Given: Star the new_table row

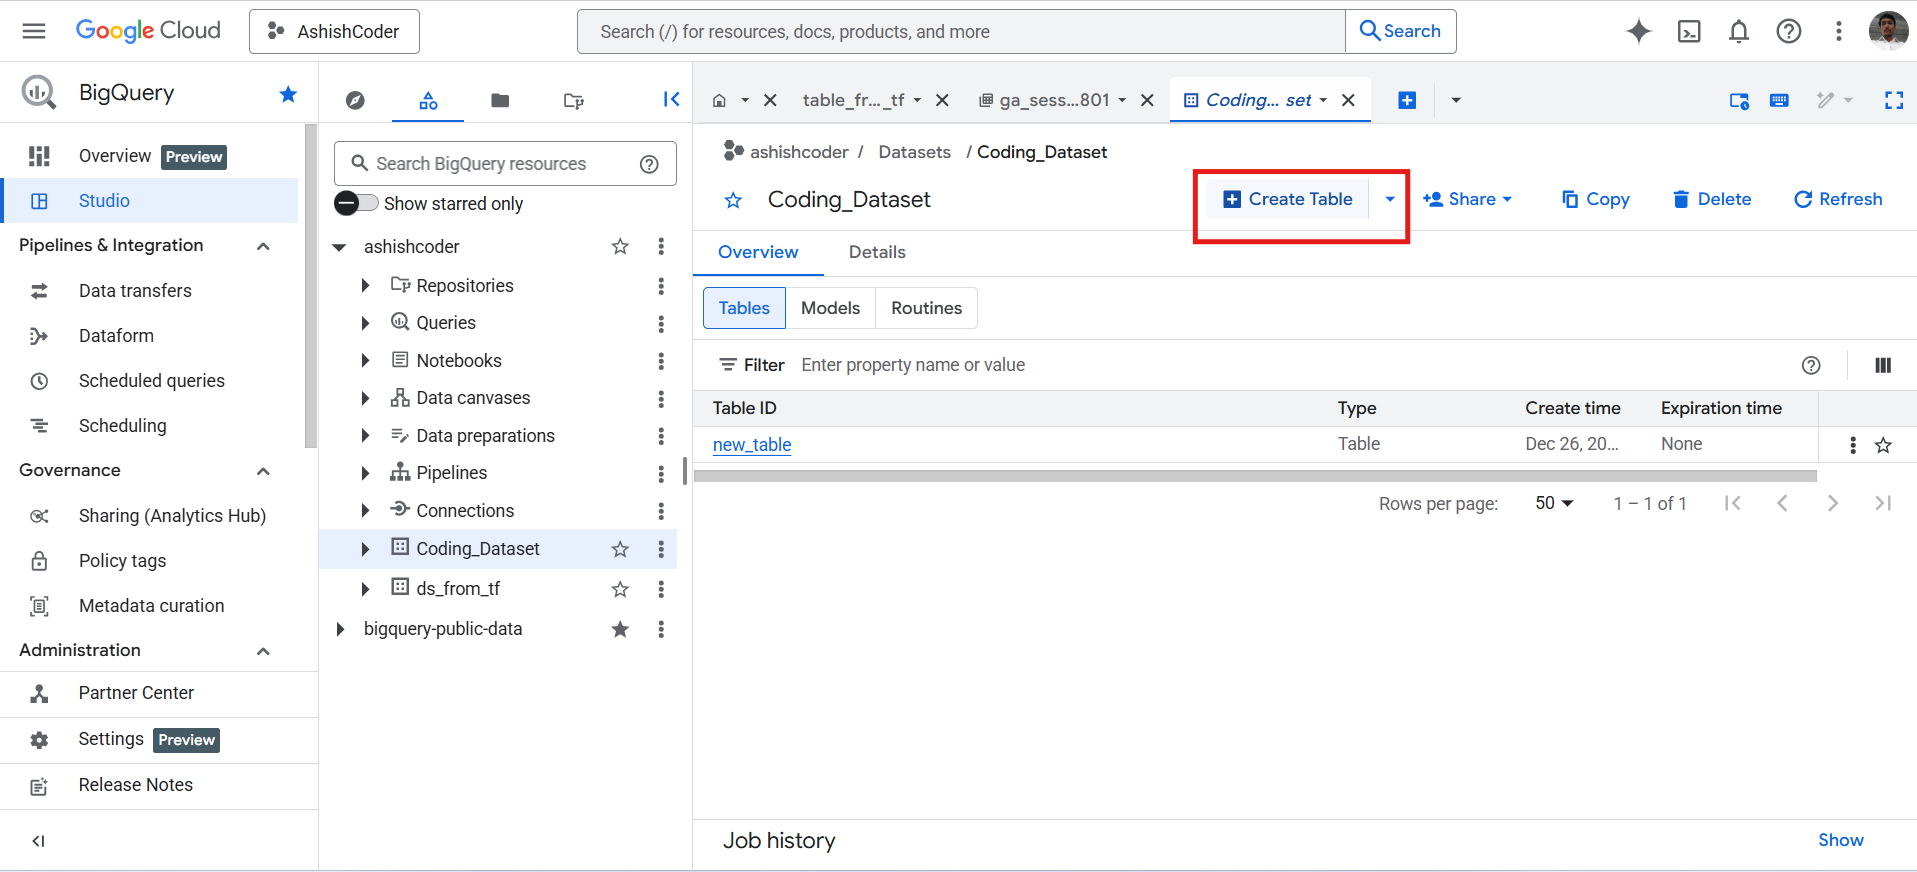Looking at the screenshot, I should [x=1883, y=445].
